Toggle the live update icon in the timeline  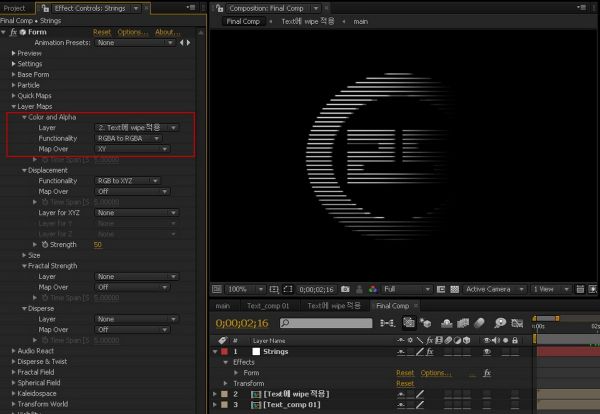tap(409, 323)
